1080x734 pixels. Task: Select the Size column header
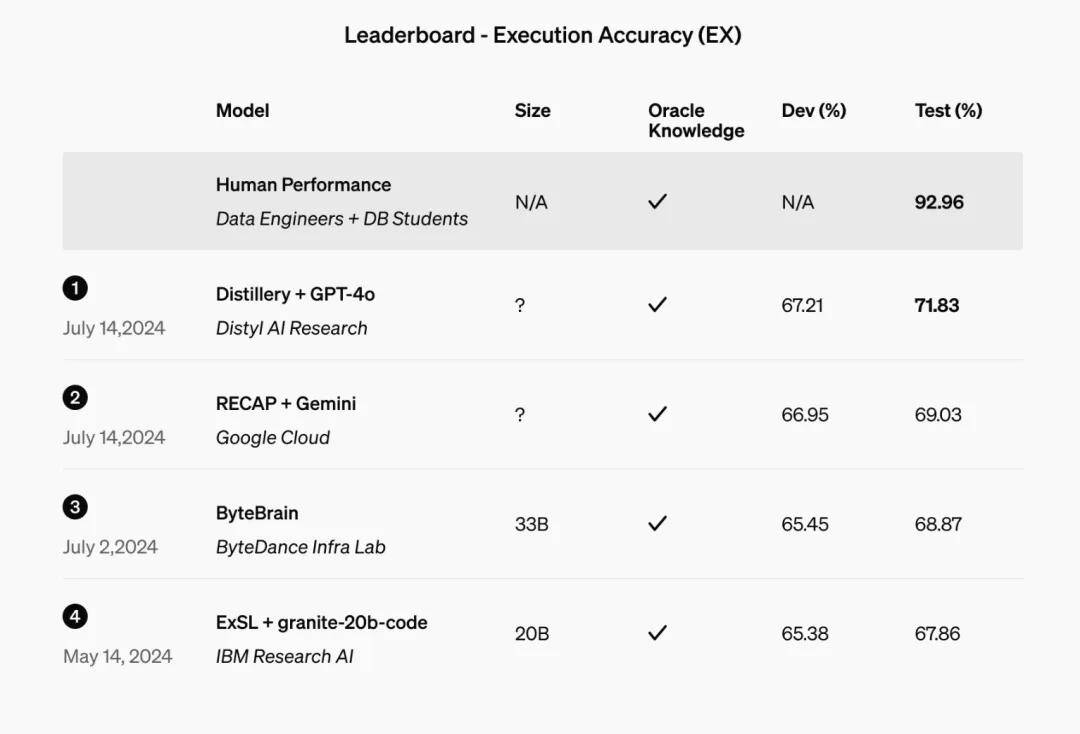pos(532,110)
